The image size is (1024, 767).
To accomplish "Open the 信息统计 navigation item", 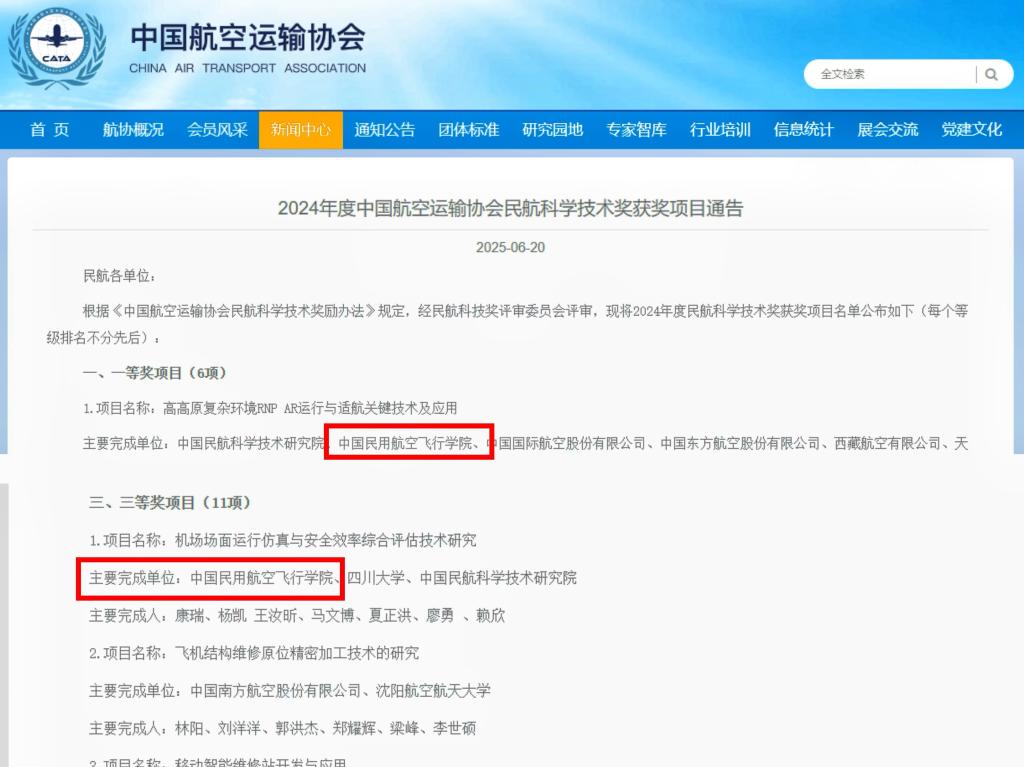I will coord(804,129).
